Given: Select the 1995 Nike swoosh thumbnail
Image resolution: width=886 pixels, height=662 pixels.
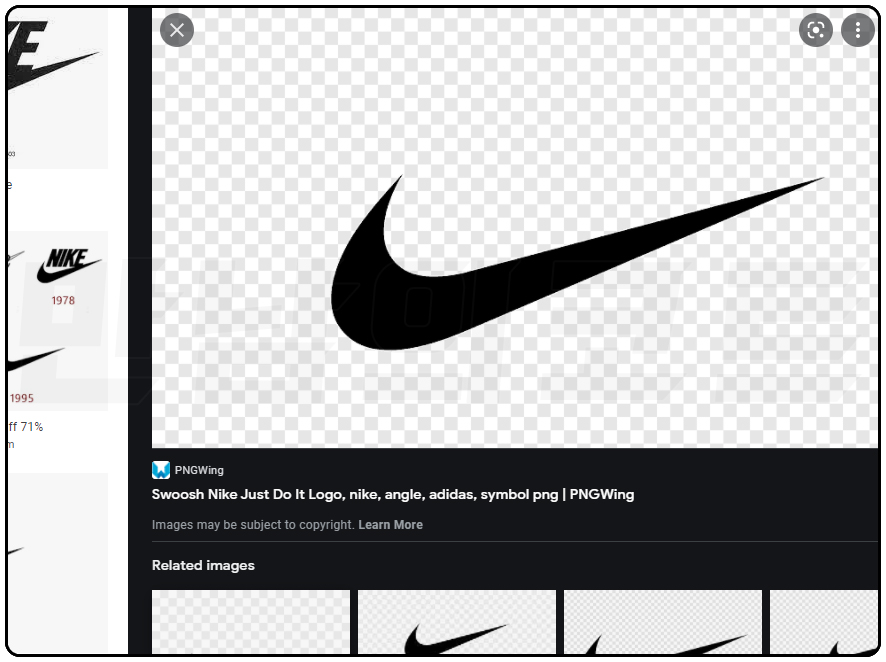Looking at the screenshot, I should [35, 362].
